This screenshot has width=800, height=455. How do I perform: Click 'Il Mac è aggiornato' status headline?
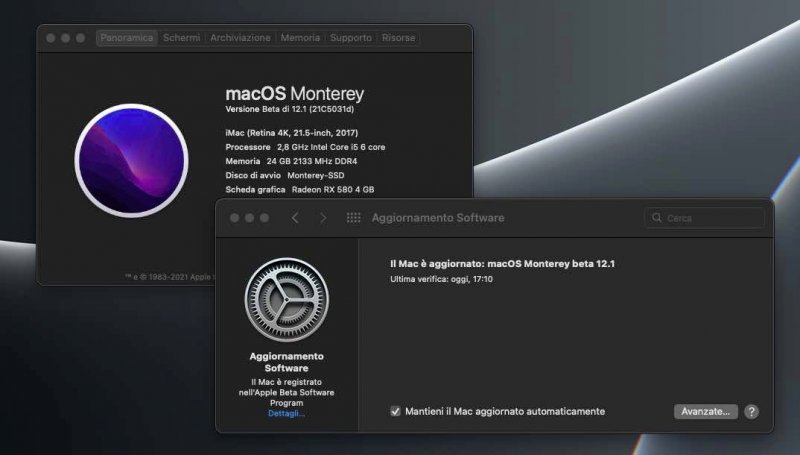(503, 264)
